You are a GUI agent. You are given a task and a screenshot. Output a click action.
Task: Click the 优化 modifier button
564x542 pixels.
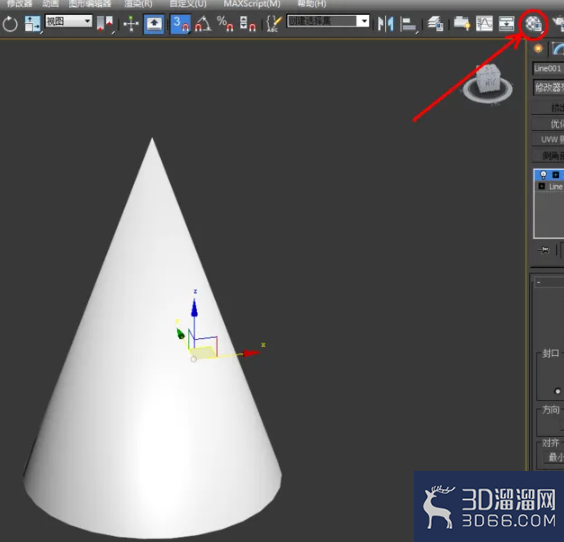tap(548, 124)
